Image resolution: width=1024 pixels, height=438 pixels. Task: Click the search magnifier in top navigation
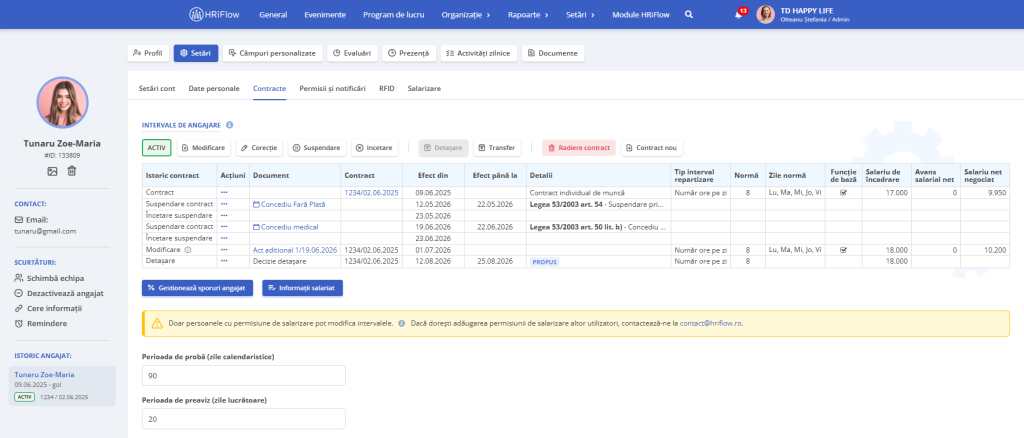[688, 14]
